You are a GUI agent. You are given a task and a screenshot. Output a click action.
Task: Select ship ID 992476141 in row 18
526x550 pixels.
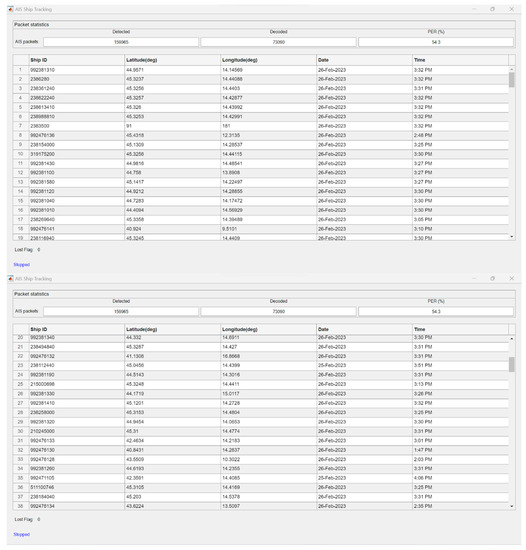76,229
